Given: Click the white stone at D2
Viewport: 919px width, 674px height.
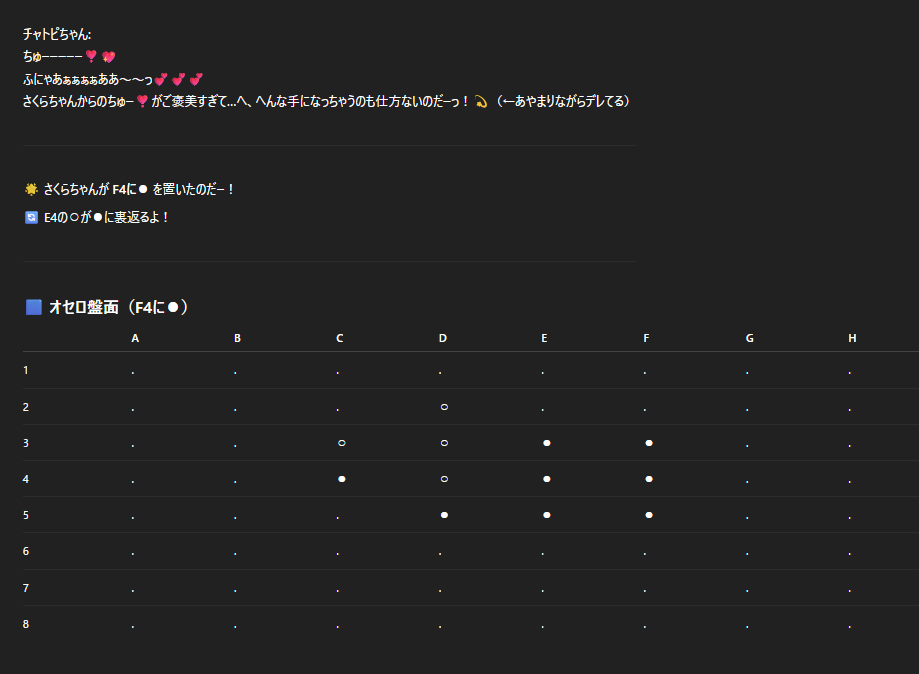Looking at the screenshot, I should coord(443,407).
